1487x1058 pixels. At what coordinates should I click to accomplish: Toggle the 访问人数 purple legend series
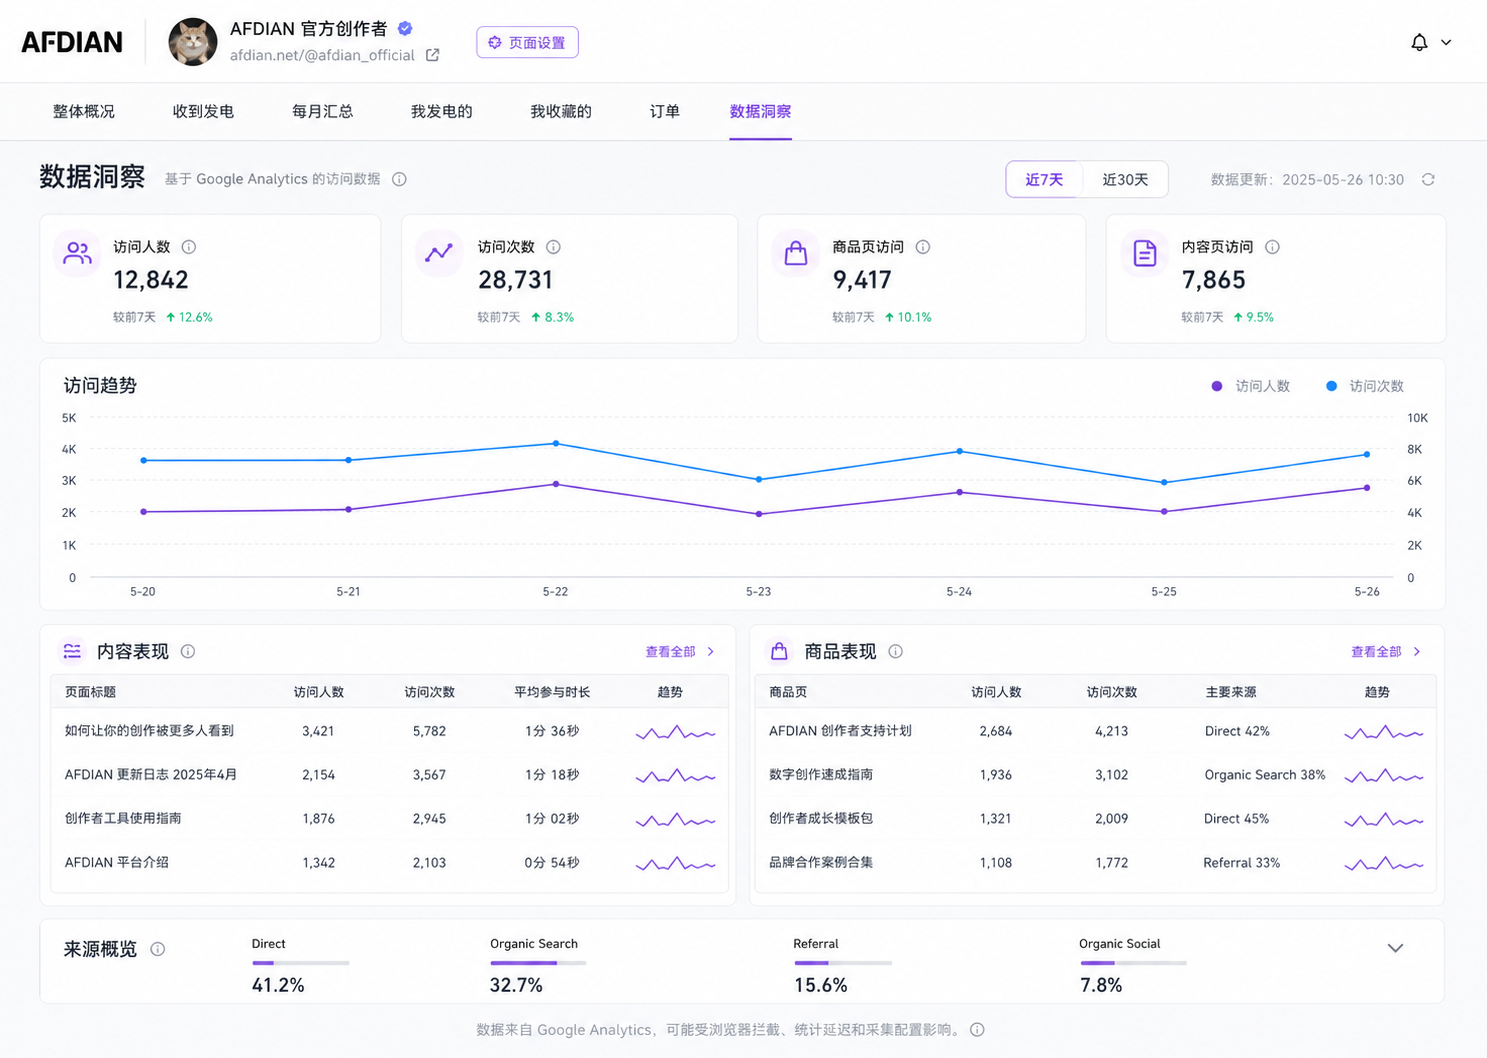1251,386
